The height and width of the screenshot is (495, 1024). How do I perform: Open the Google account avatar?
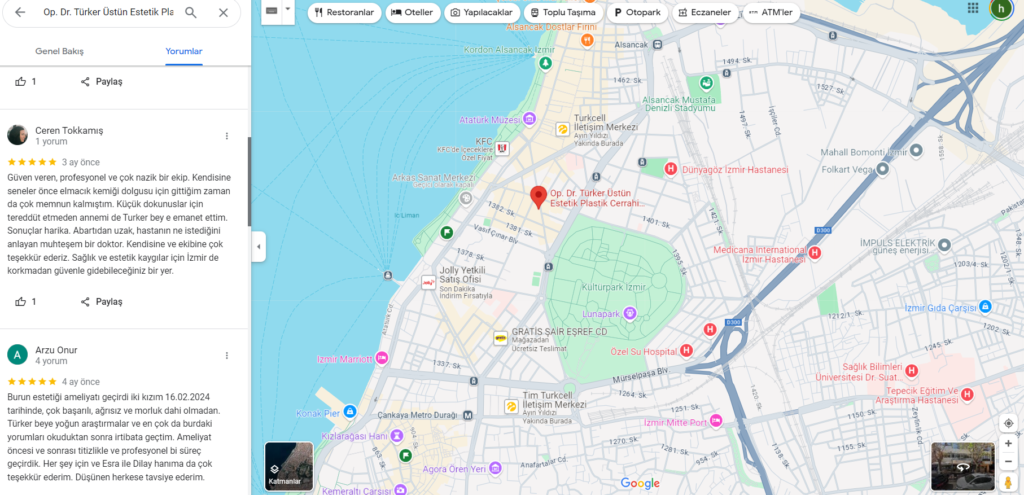[1002, 8]
